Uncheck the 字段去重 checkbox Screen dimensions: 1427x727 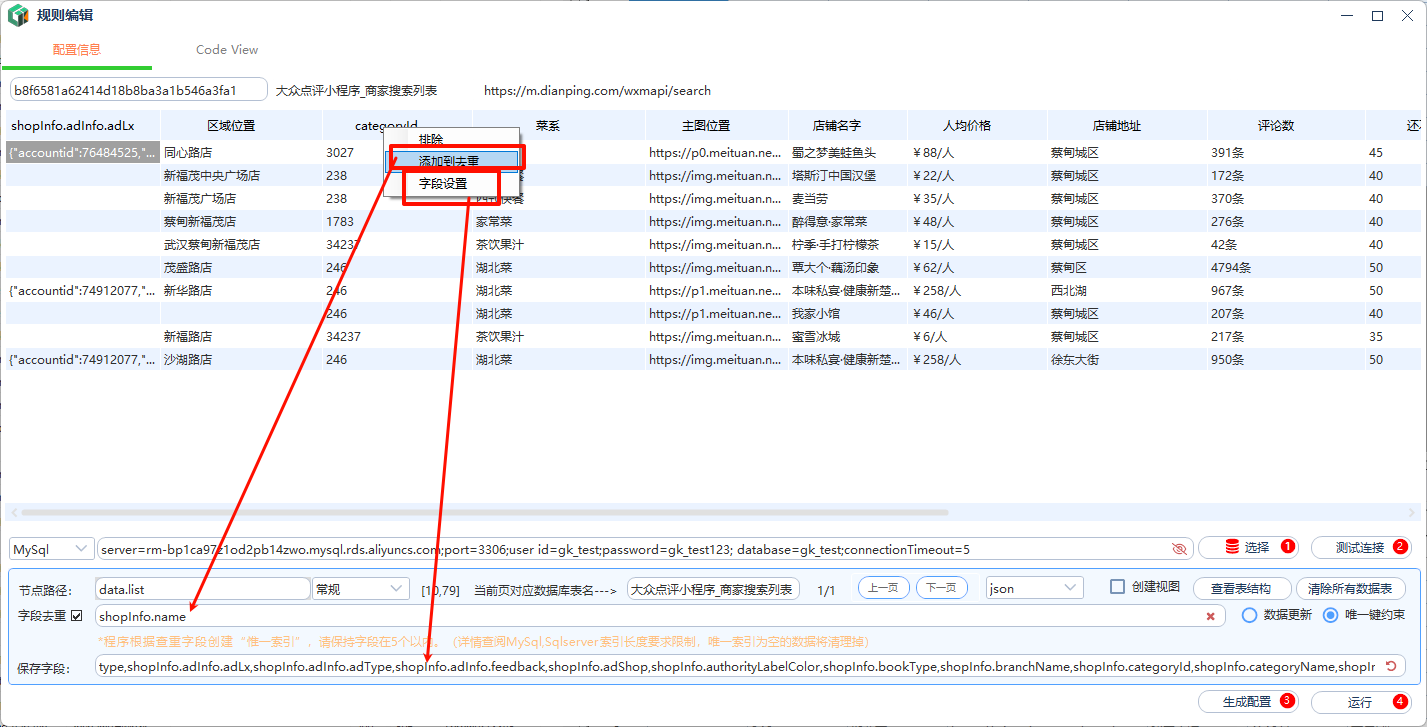pos(77,616)
